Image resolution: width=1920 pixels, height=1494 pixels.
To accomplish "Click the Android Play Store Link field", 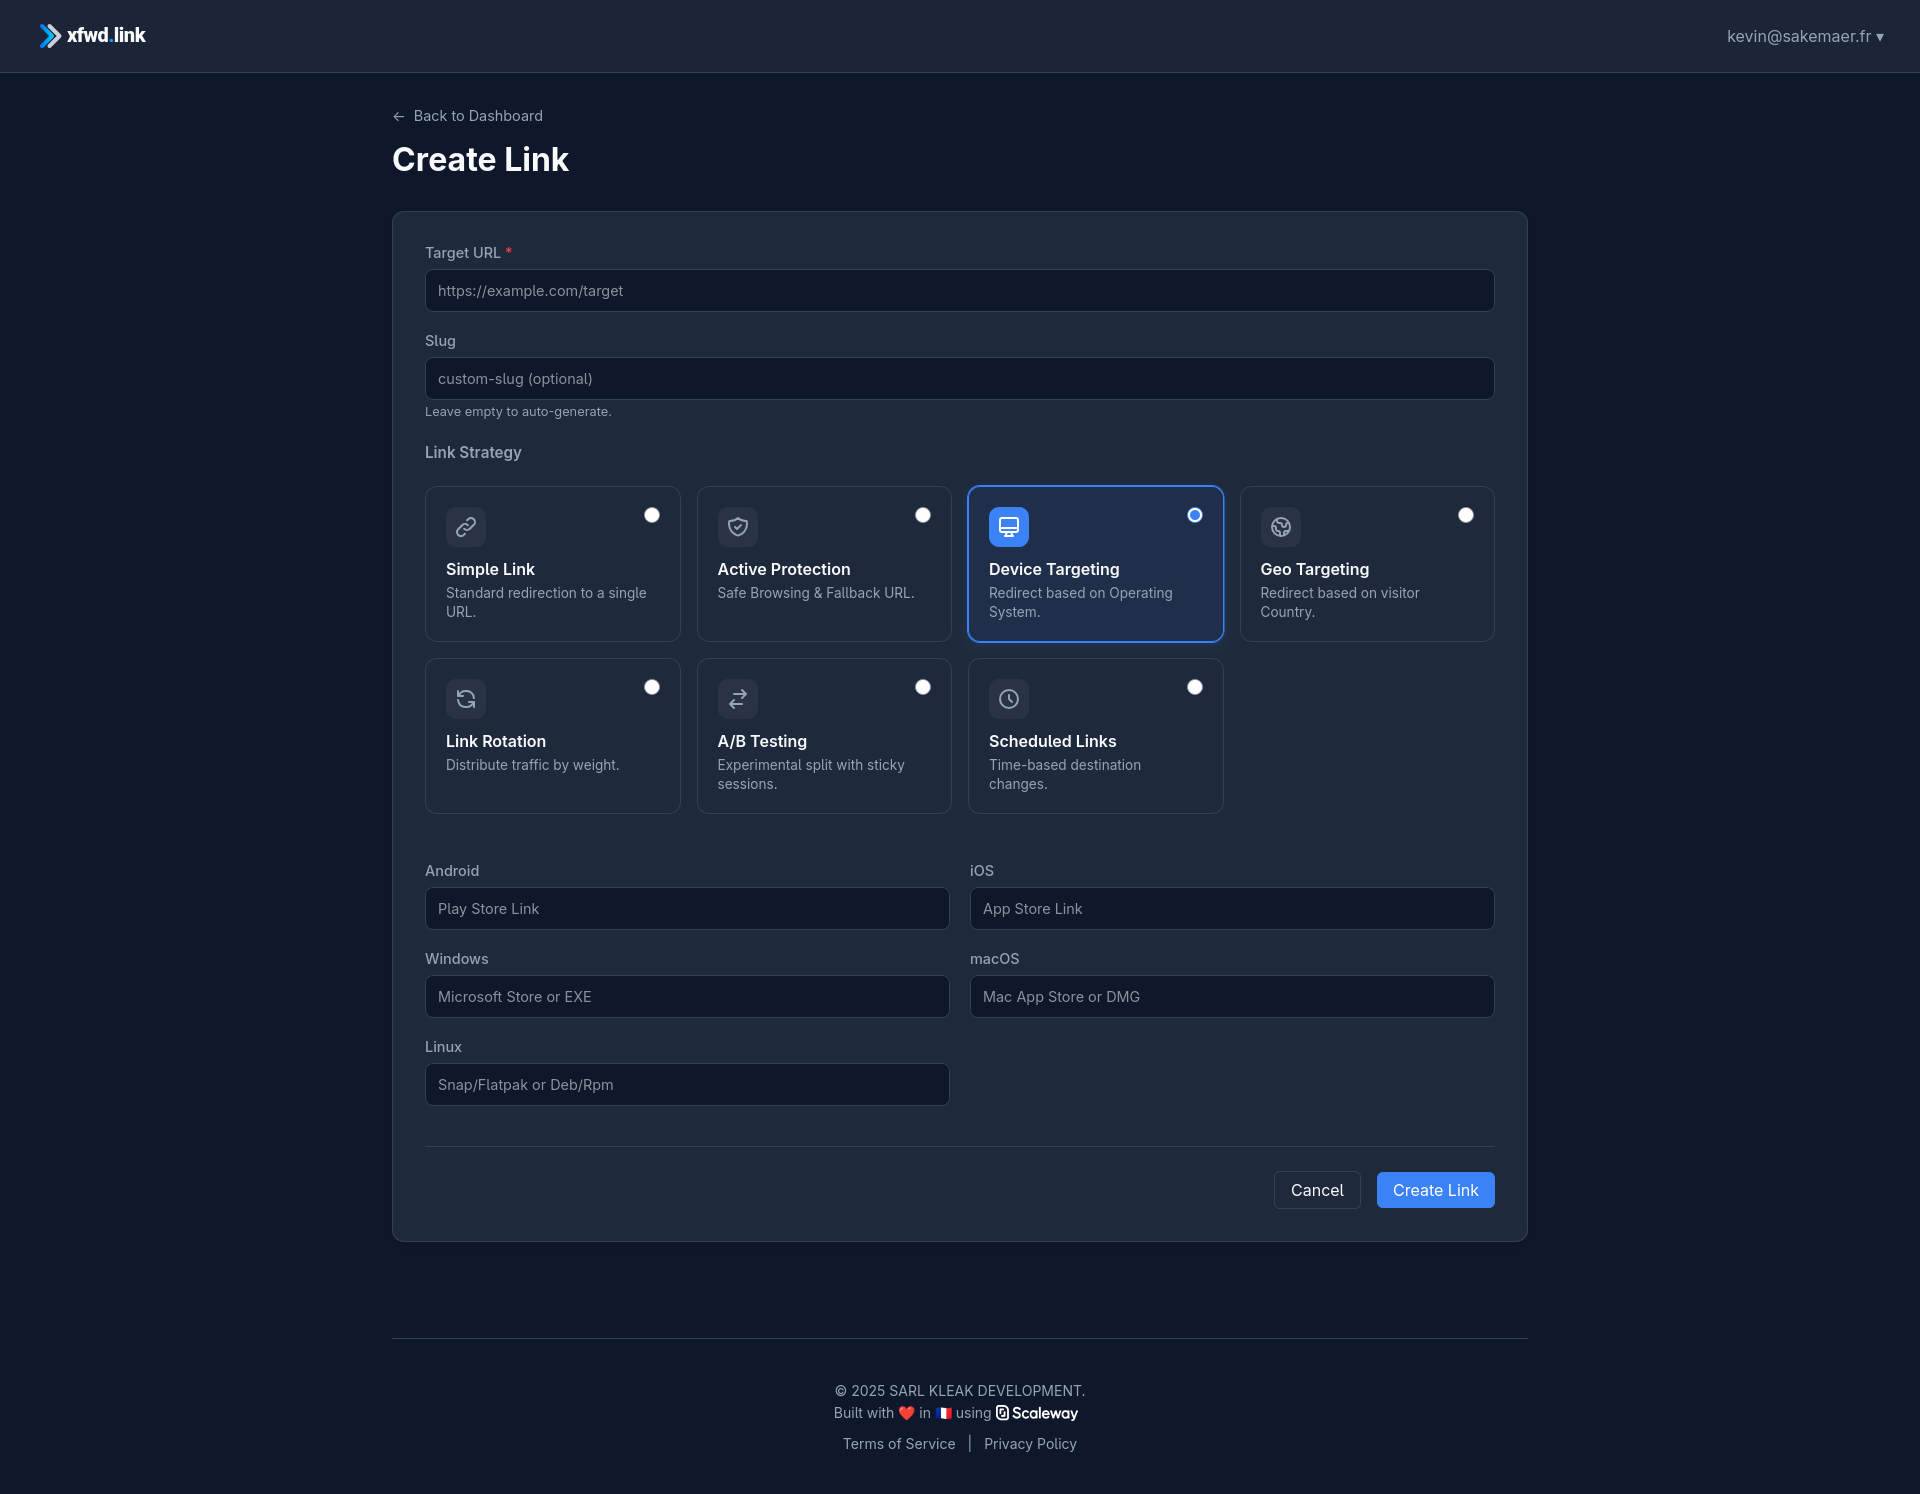I will point(686,909).
